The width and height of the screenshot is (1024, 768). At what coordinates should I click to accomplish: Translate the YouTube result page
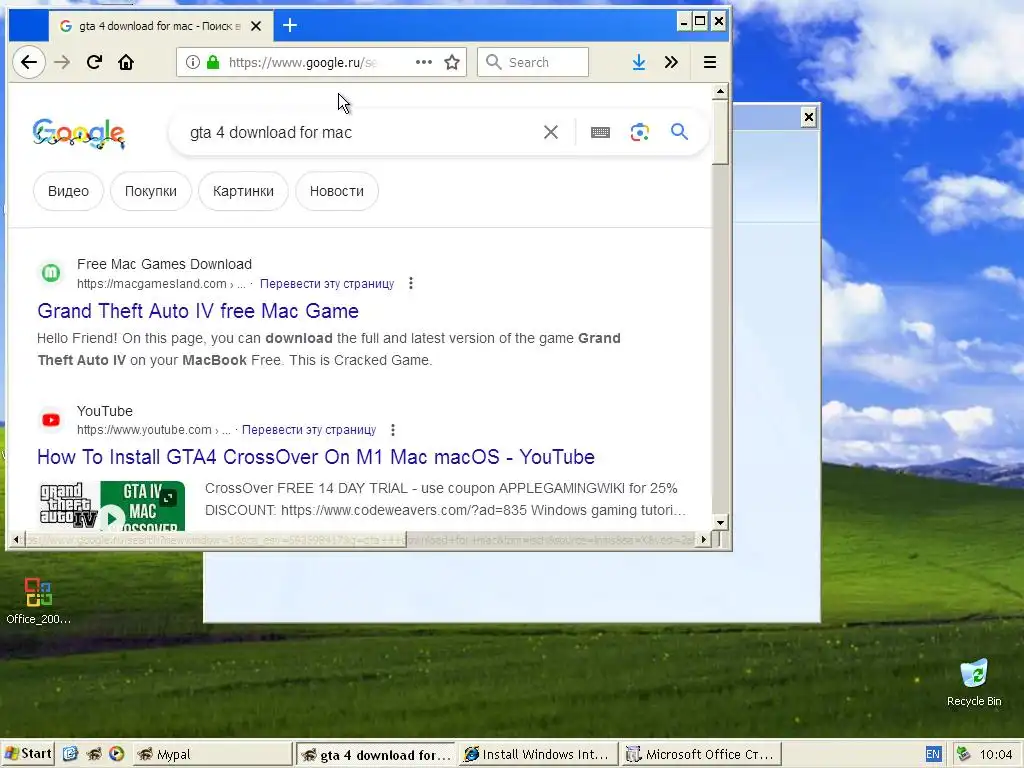point(309,430)
